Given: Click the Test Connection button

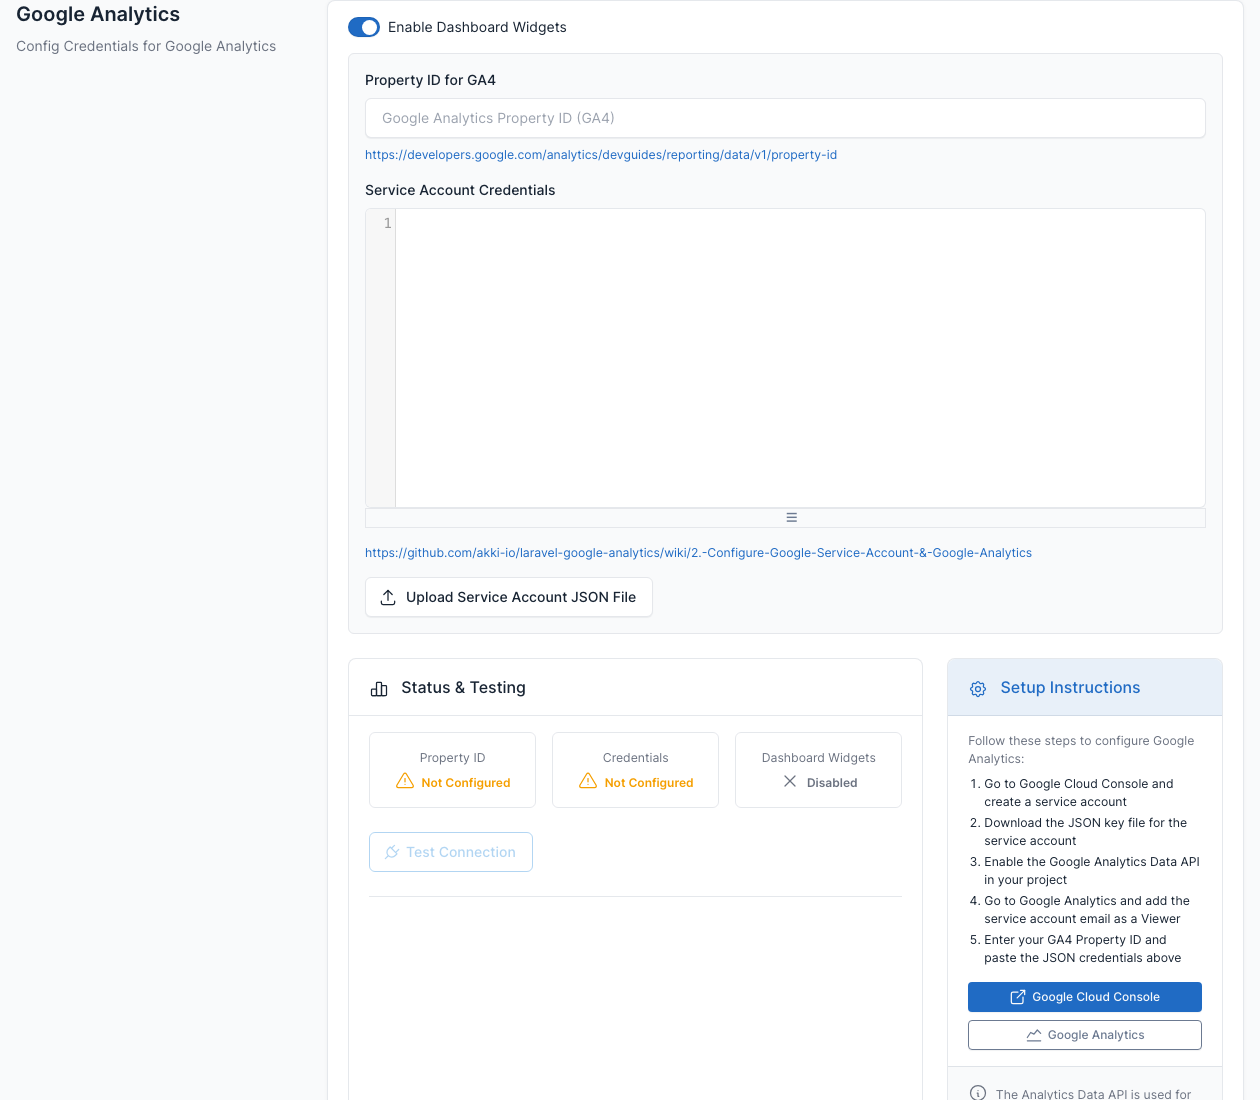Looking at the screenshot, I should 451,852.
